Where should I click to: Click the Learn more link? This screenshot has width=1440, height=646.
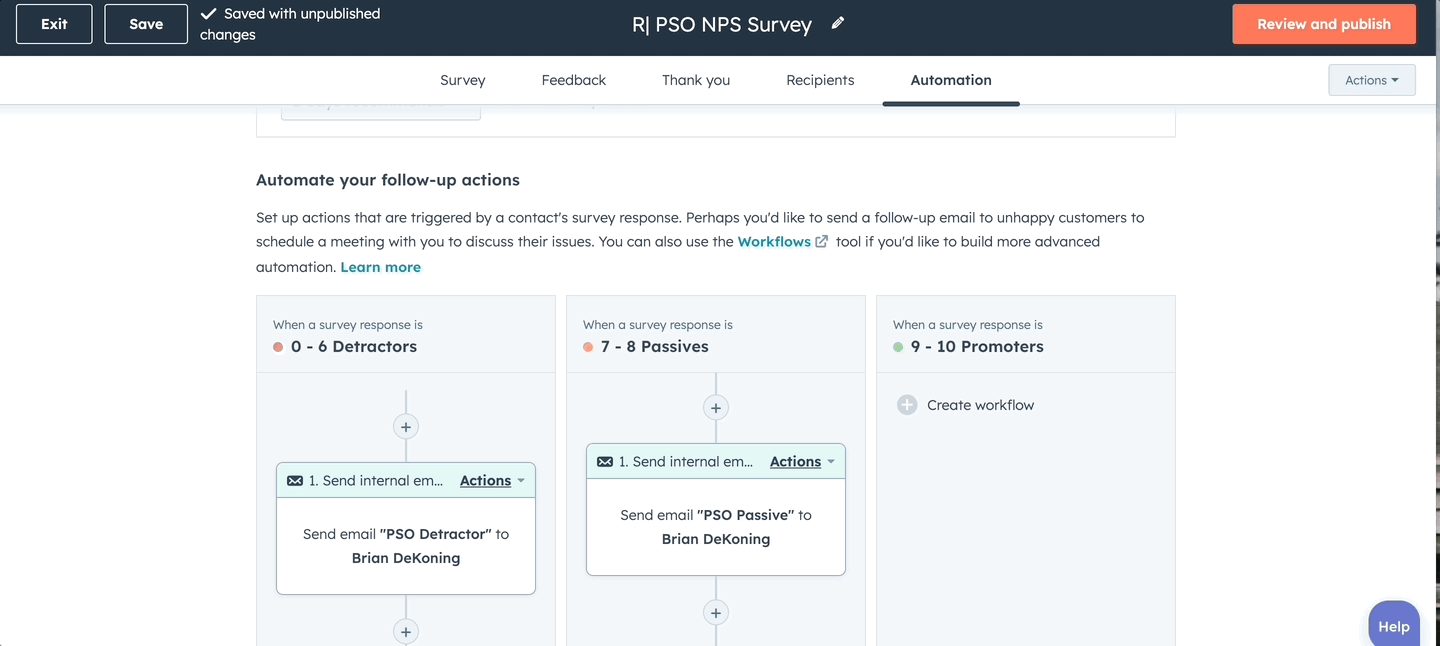(381, 267)
